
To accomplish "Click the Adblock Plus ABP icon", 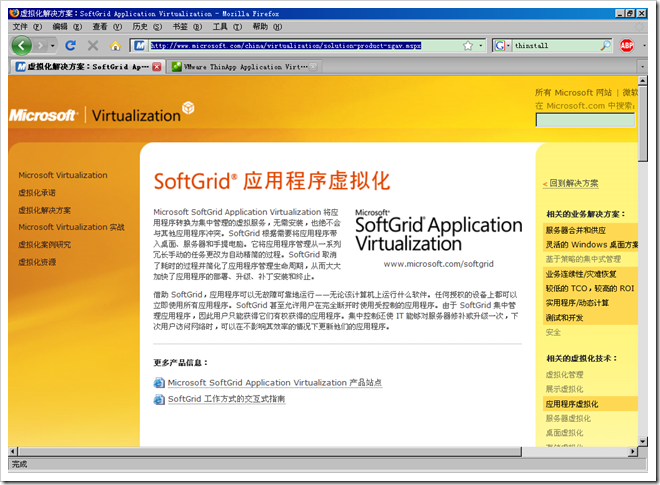I will [x=626, y=45].
